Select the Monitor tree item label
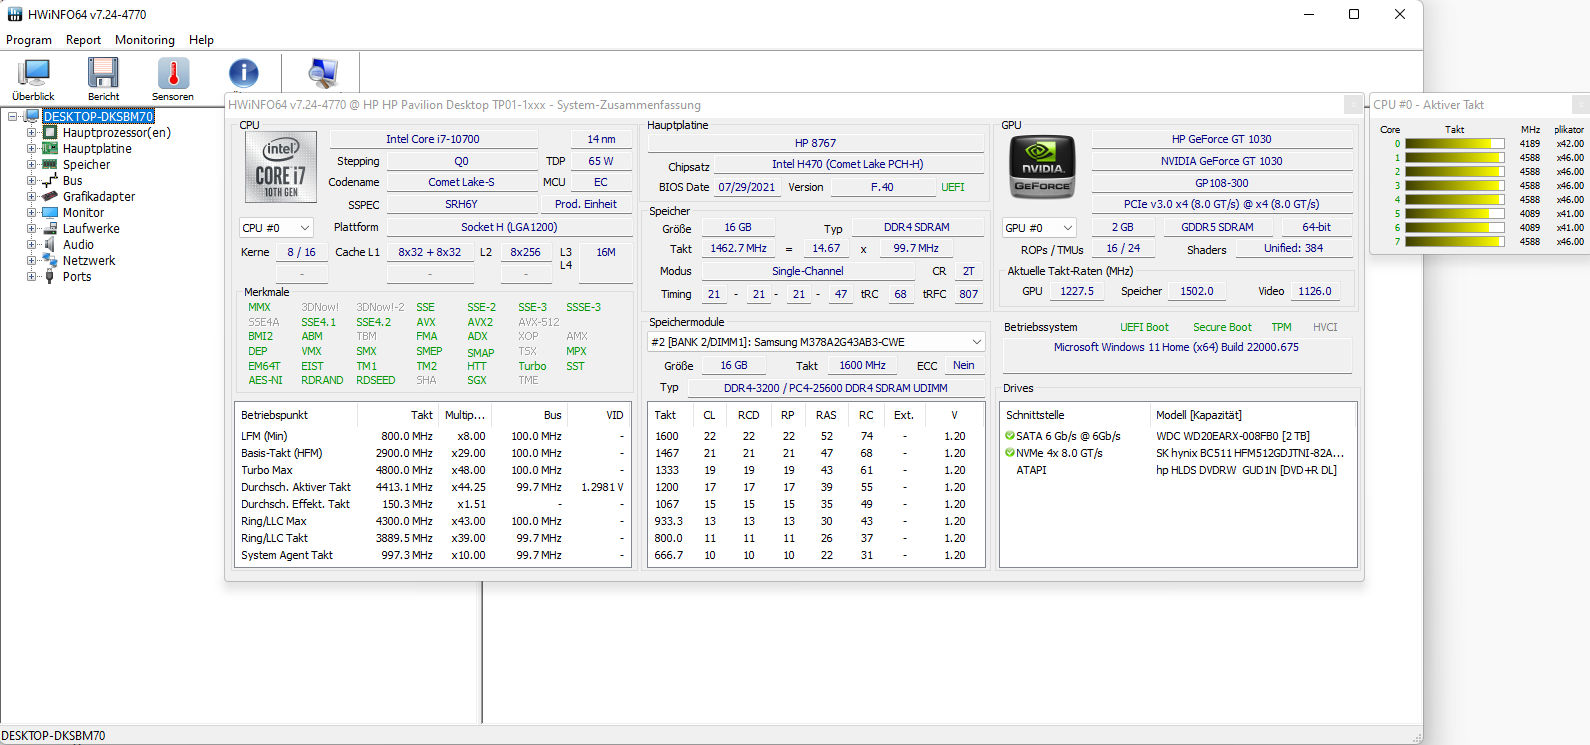The width and height of the screenshot is (1590, 745). 83,212
